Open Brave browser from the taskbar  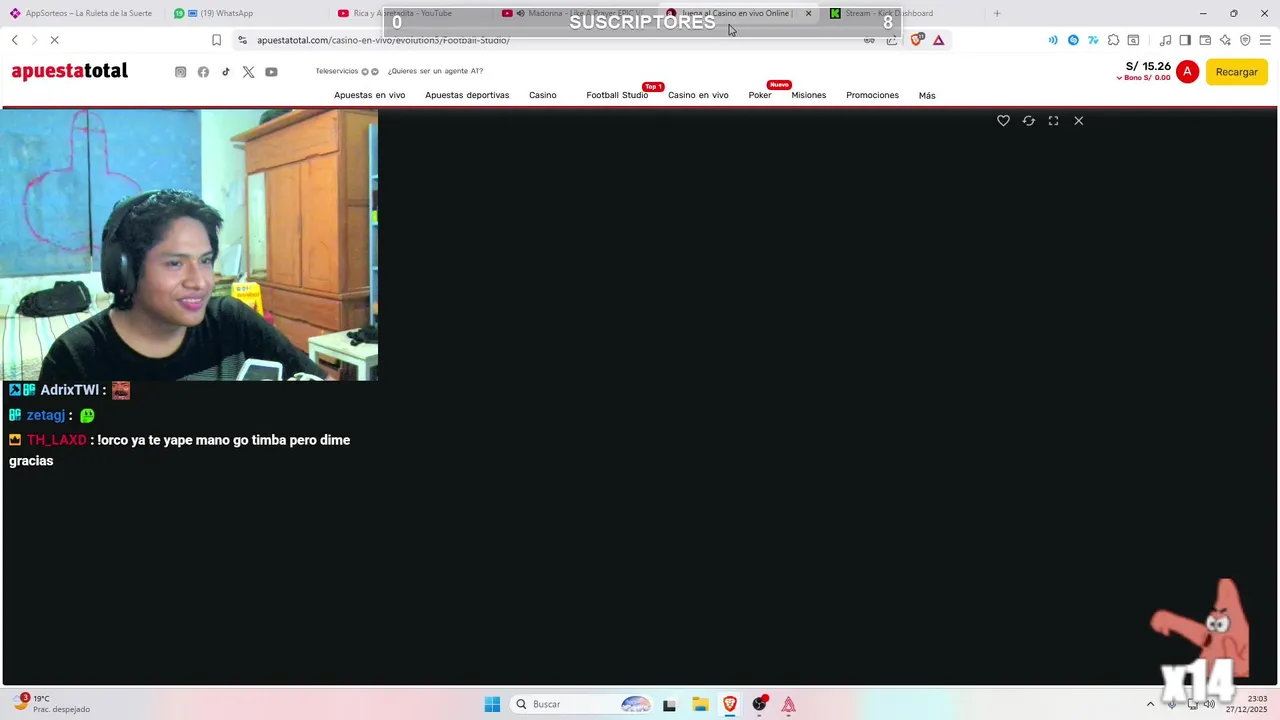tap(730, 704)
